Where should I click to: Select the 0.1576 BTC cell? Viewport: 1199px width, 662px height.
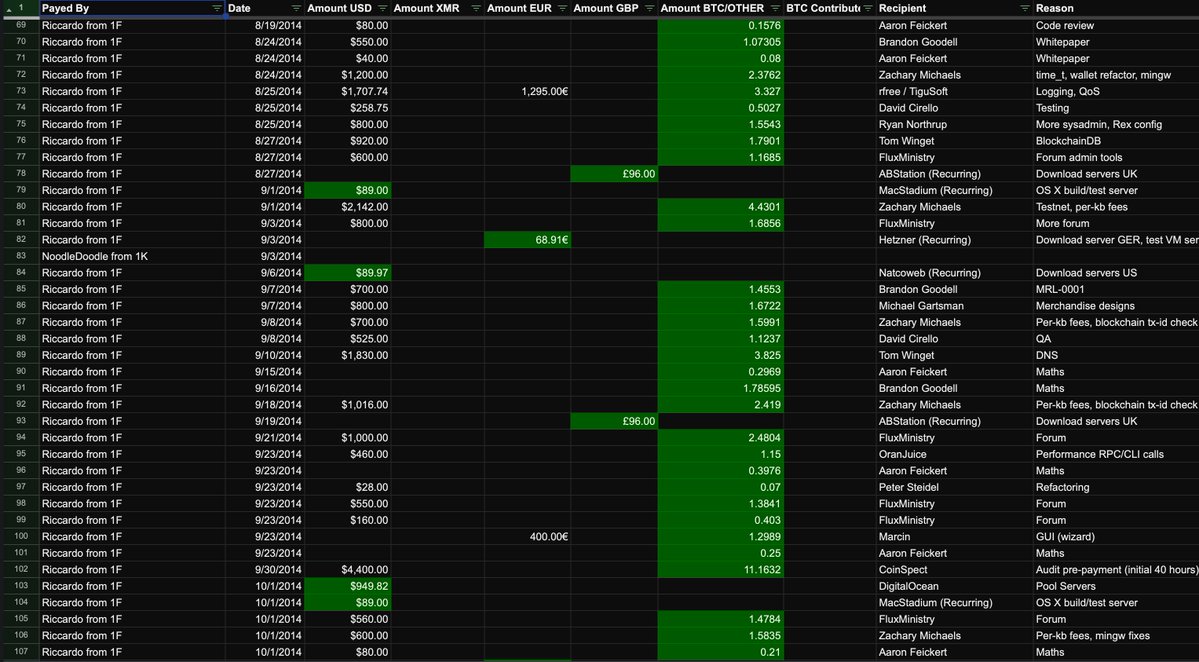point(720,25)
